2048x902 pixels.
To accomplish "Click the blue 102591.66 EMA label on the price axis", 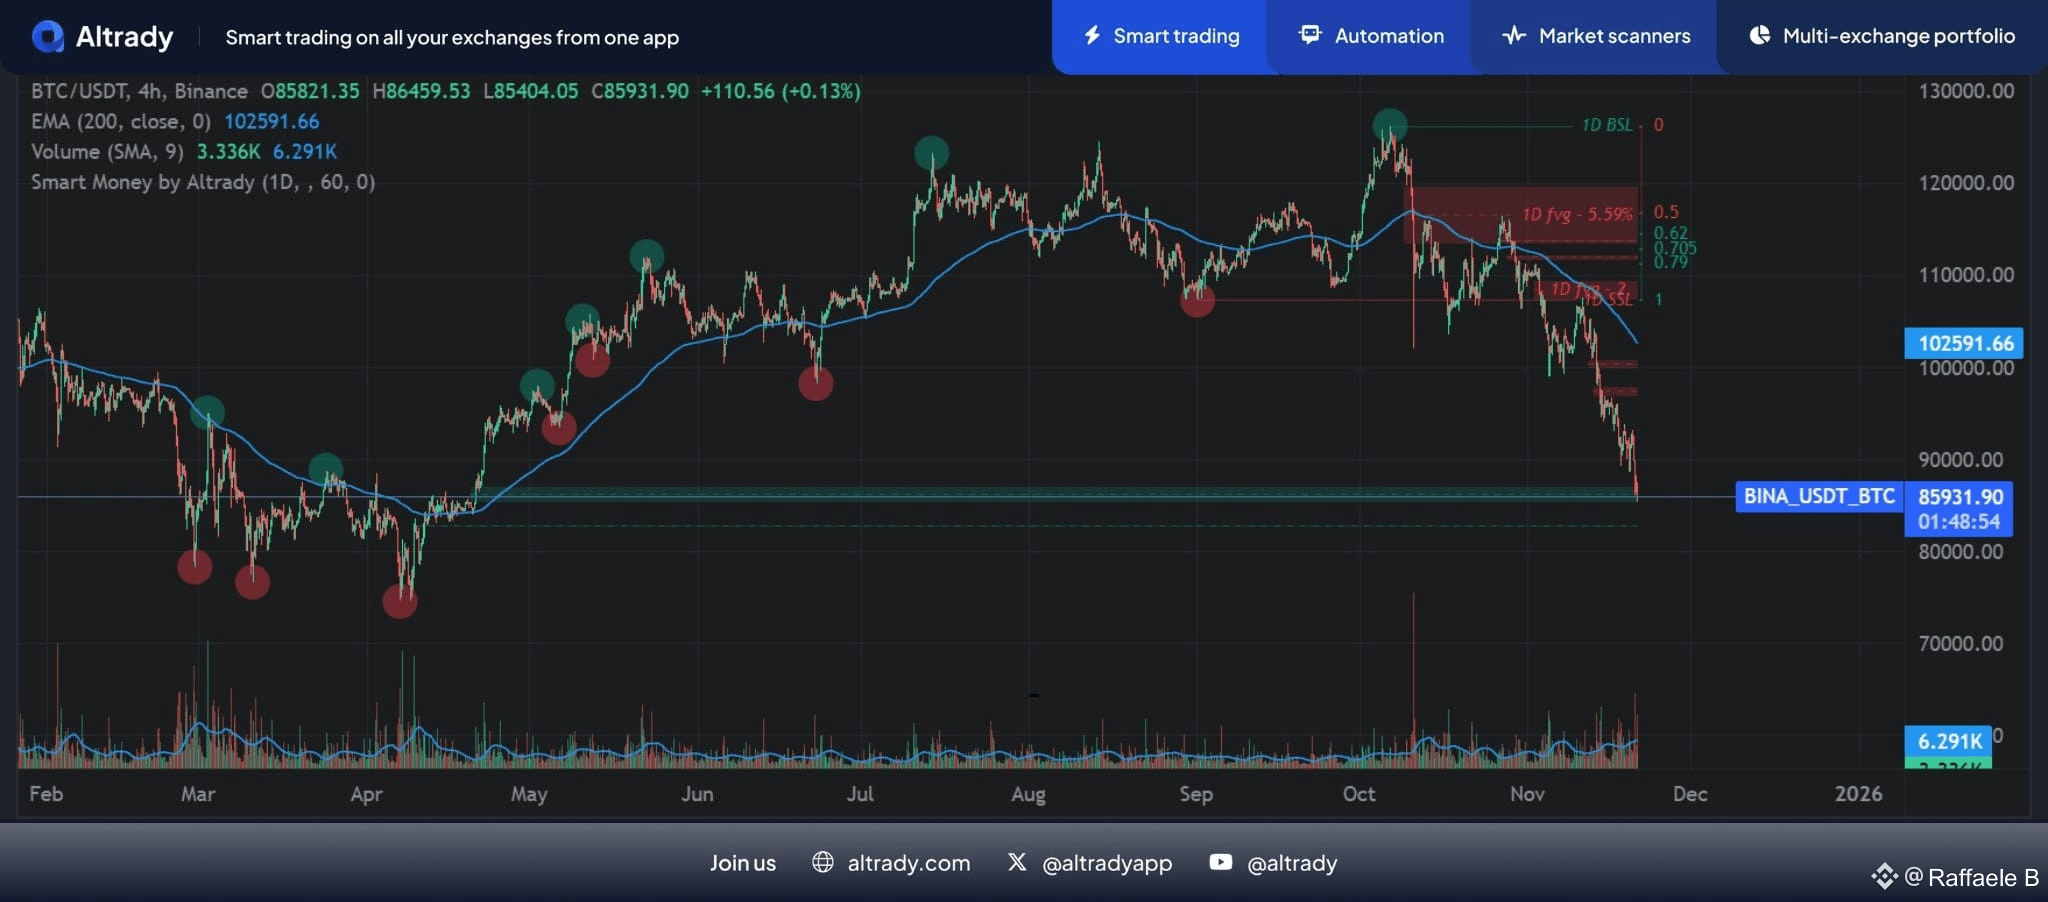I will click(1964, 344).
